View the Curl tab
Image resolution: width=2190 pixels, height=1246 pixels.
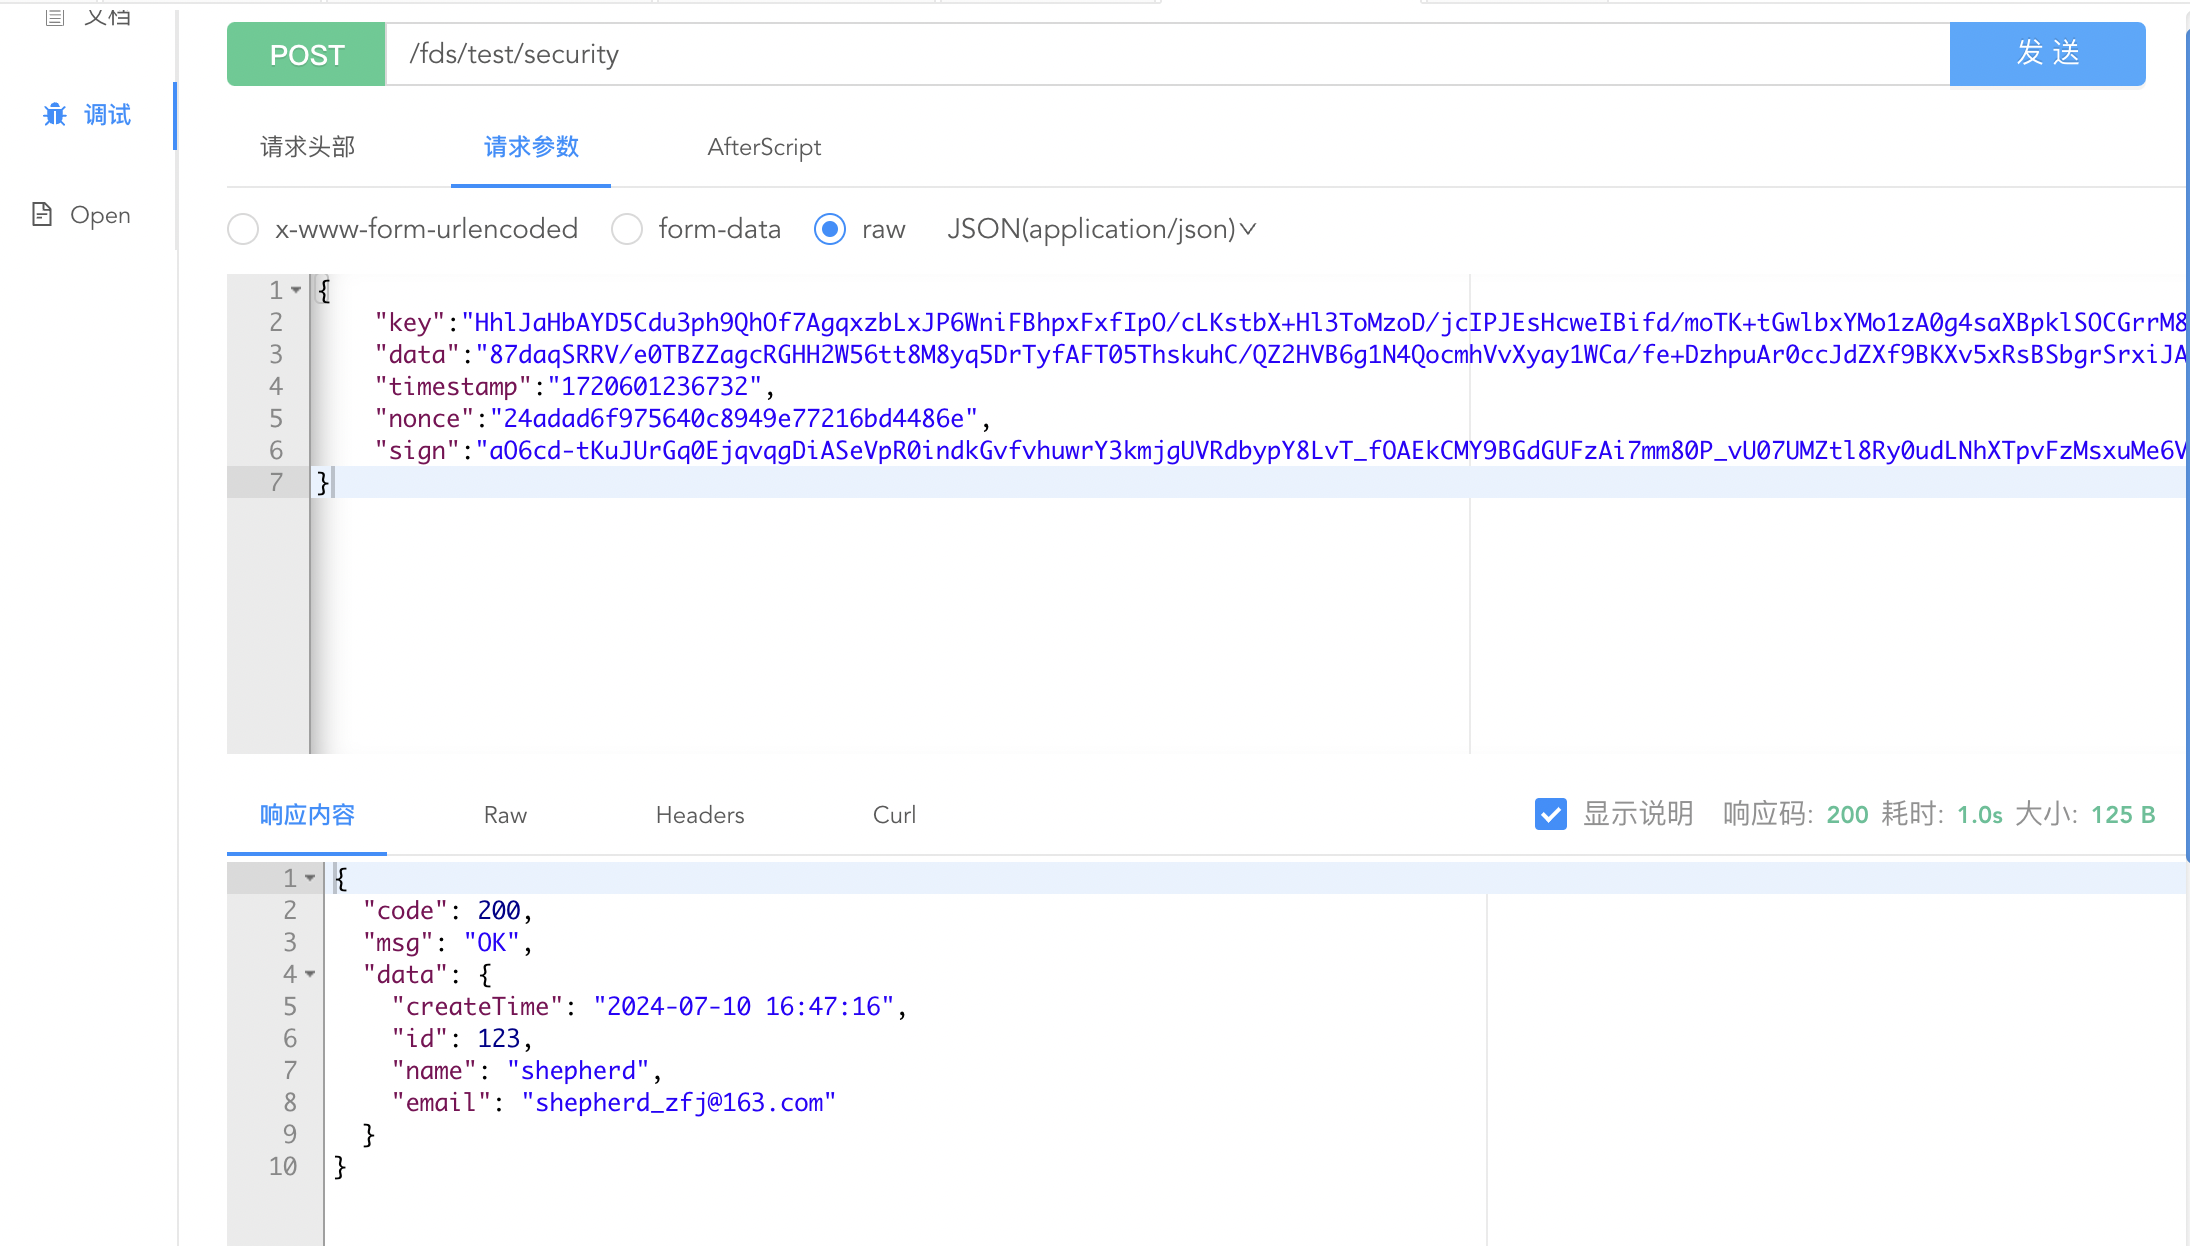tap(894, 815)
